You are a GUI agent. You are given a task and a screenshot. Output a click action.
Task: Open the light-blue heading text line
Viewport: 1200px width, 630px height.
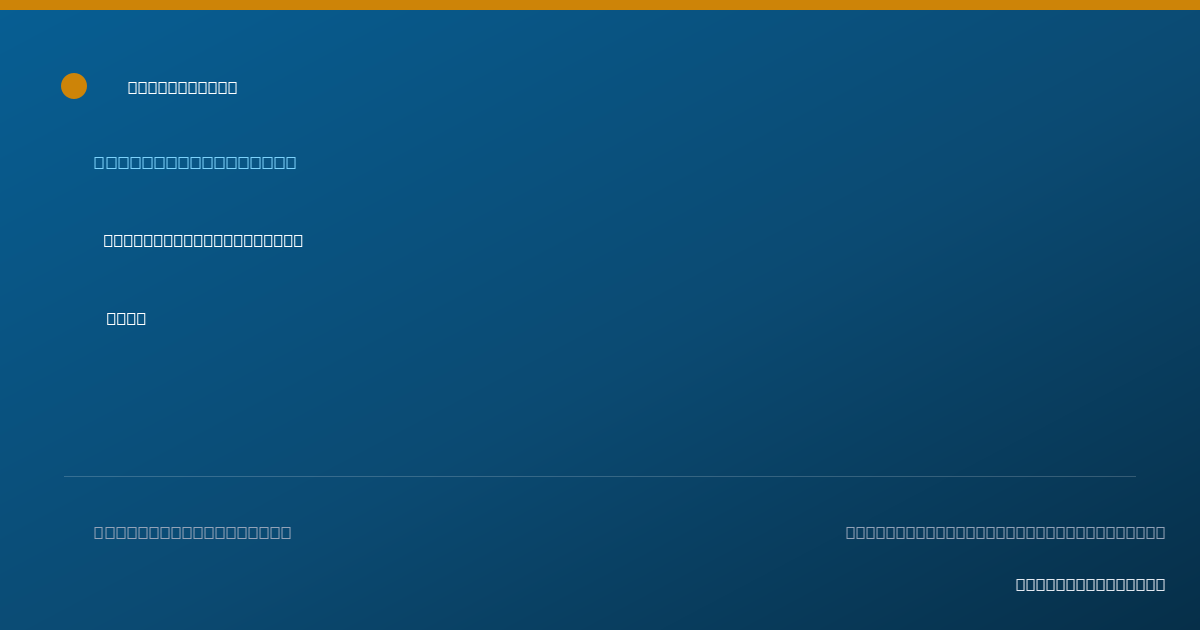coord(195,163)
